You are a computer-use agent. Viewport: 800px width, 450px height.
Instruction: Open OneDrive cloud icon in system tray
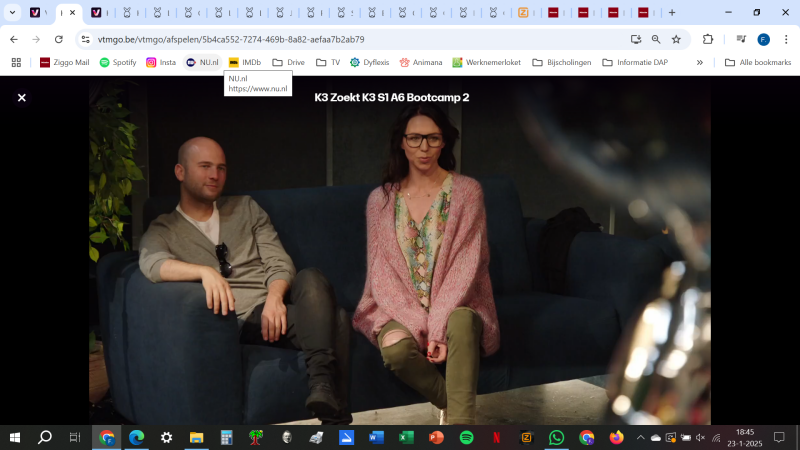(656, 437)
